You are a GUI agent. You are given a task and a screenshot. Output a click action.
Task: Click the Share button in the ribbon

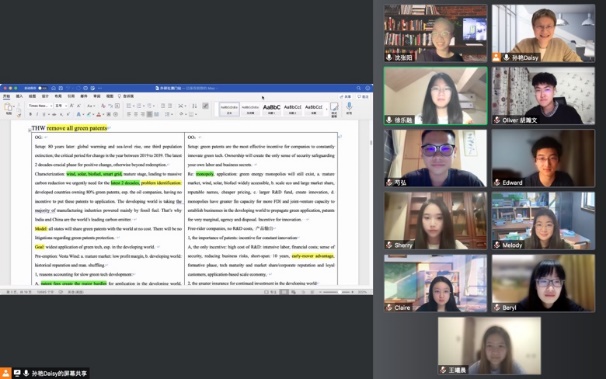(346, 97)
